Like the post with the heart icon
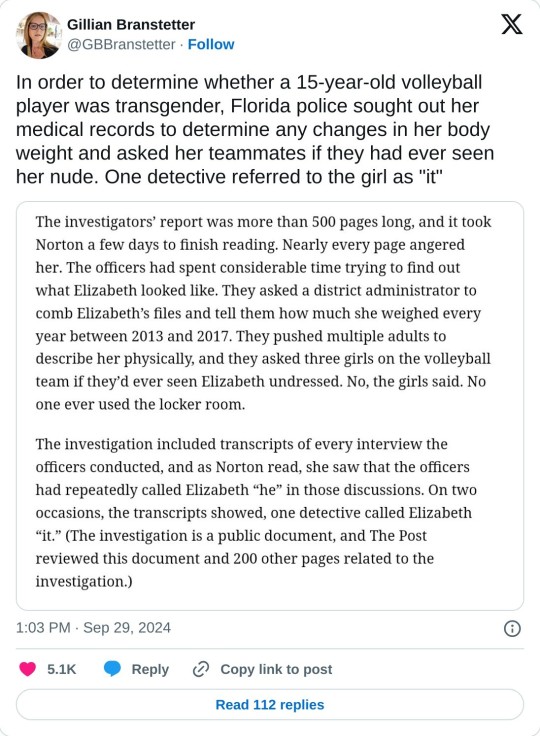This screenshot has height=736, width=540. point(27,669)
